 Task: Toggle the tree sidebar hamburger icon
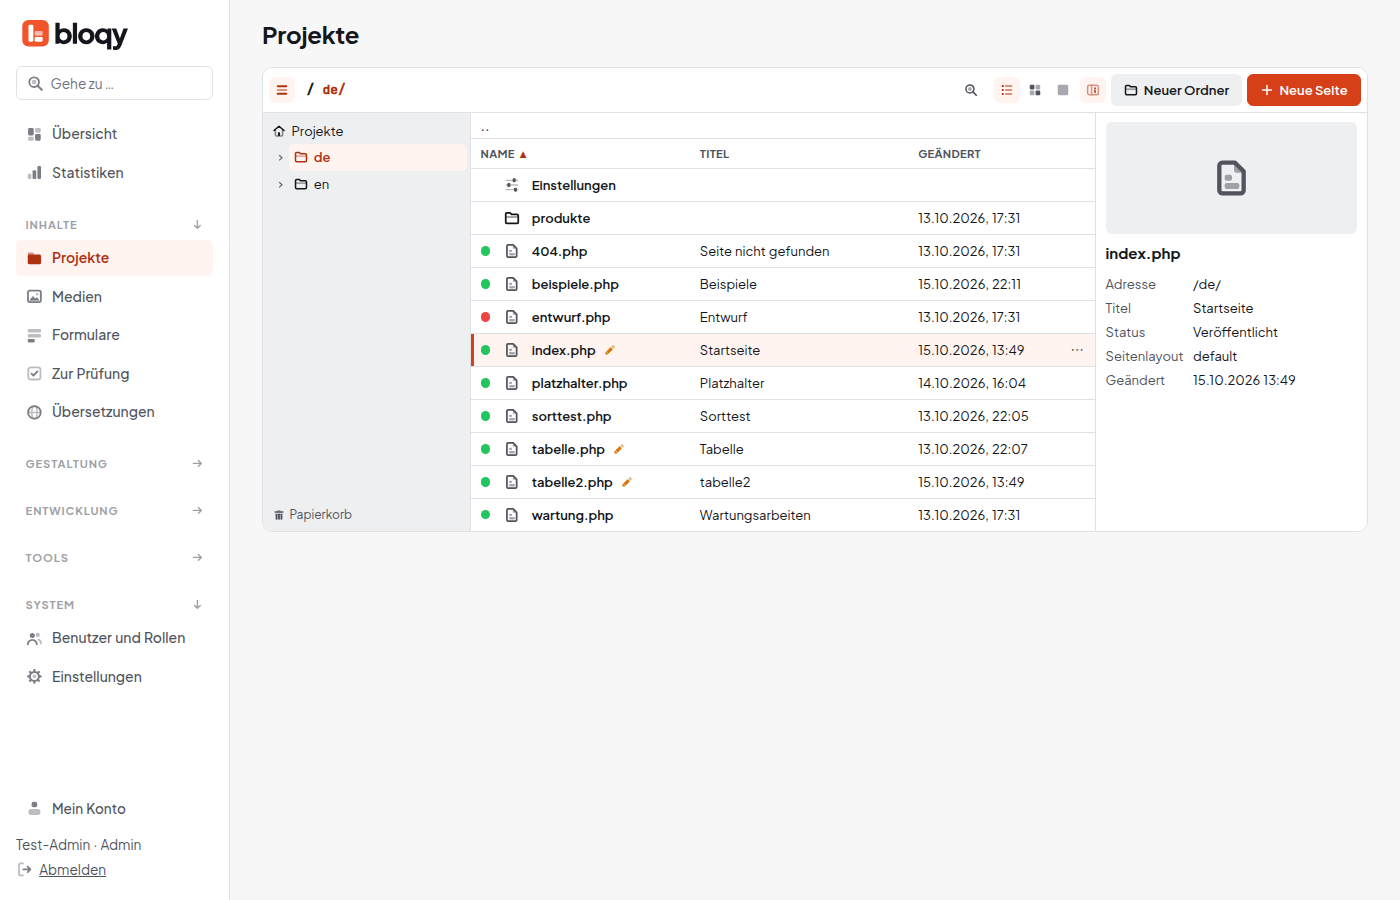[282, 90]
